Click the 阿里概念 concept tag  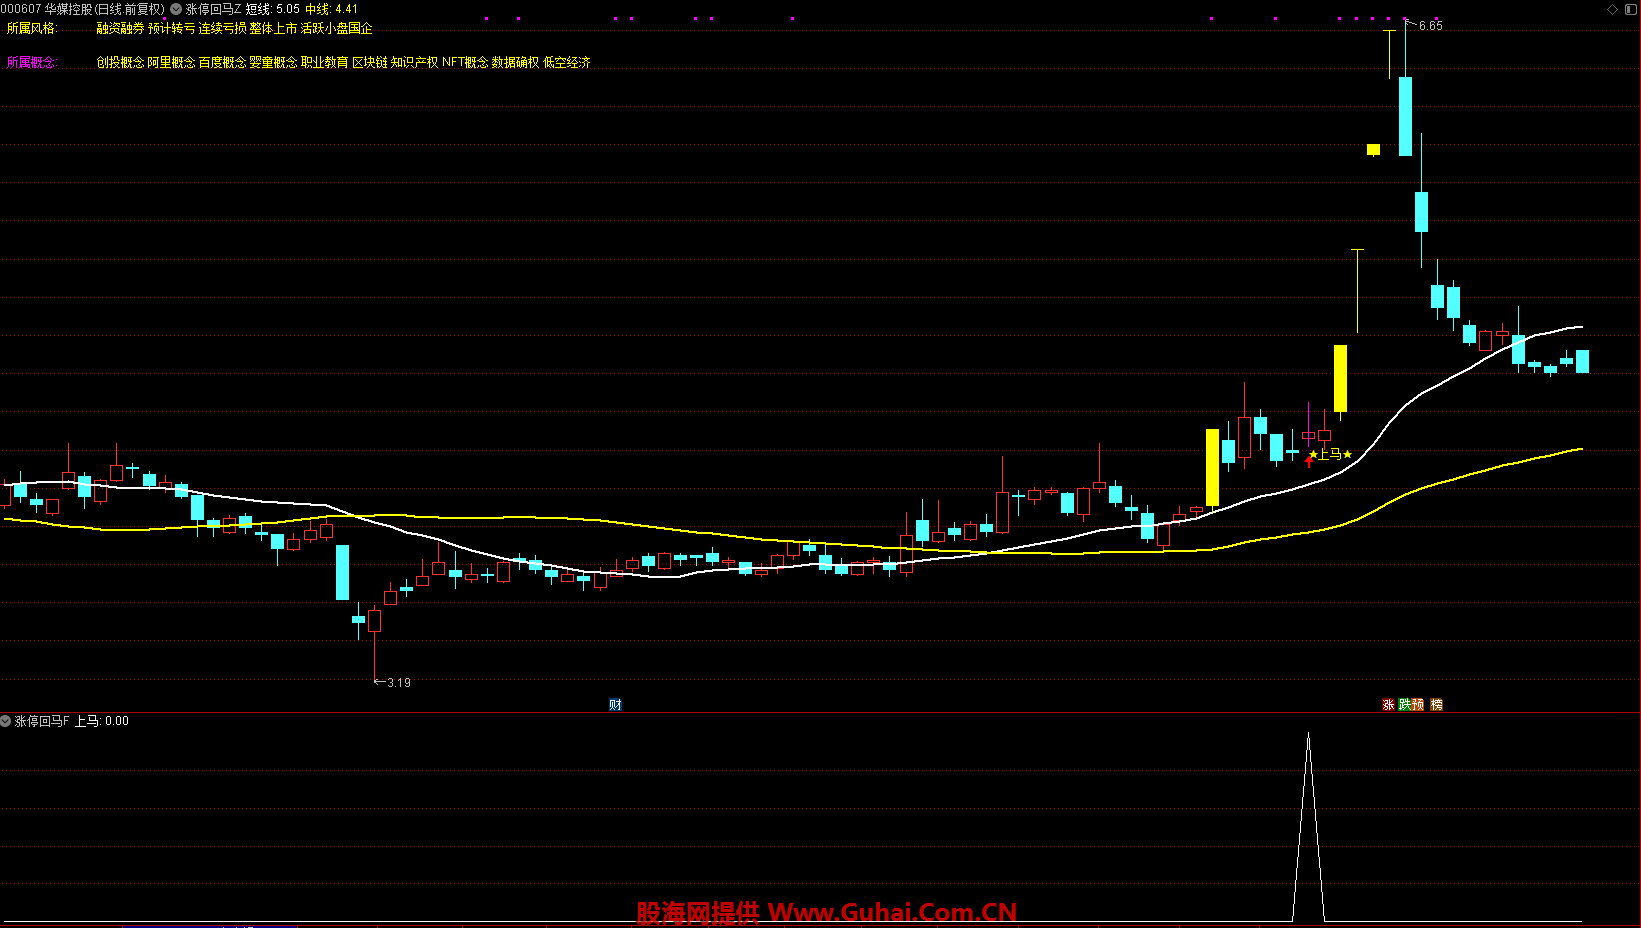(171, 62)
